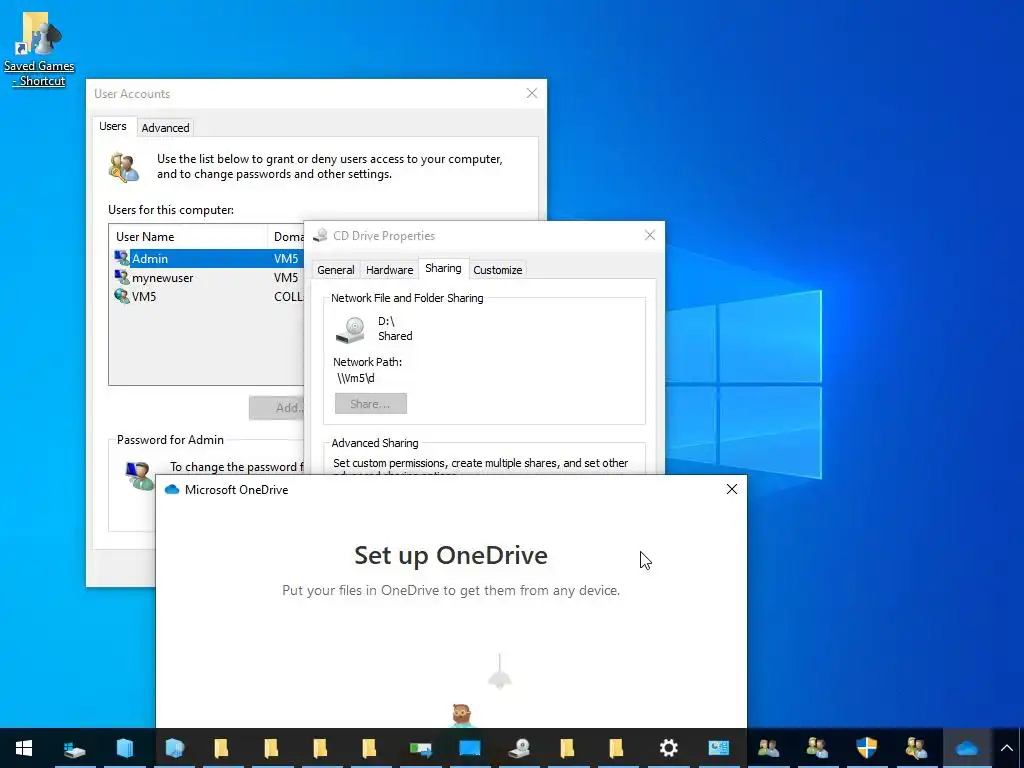The height and width of the screenshot is (768, 1024).
Task: Click the Password for Admin user icon
Action: (139, 475)
